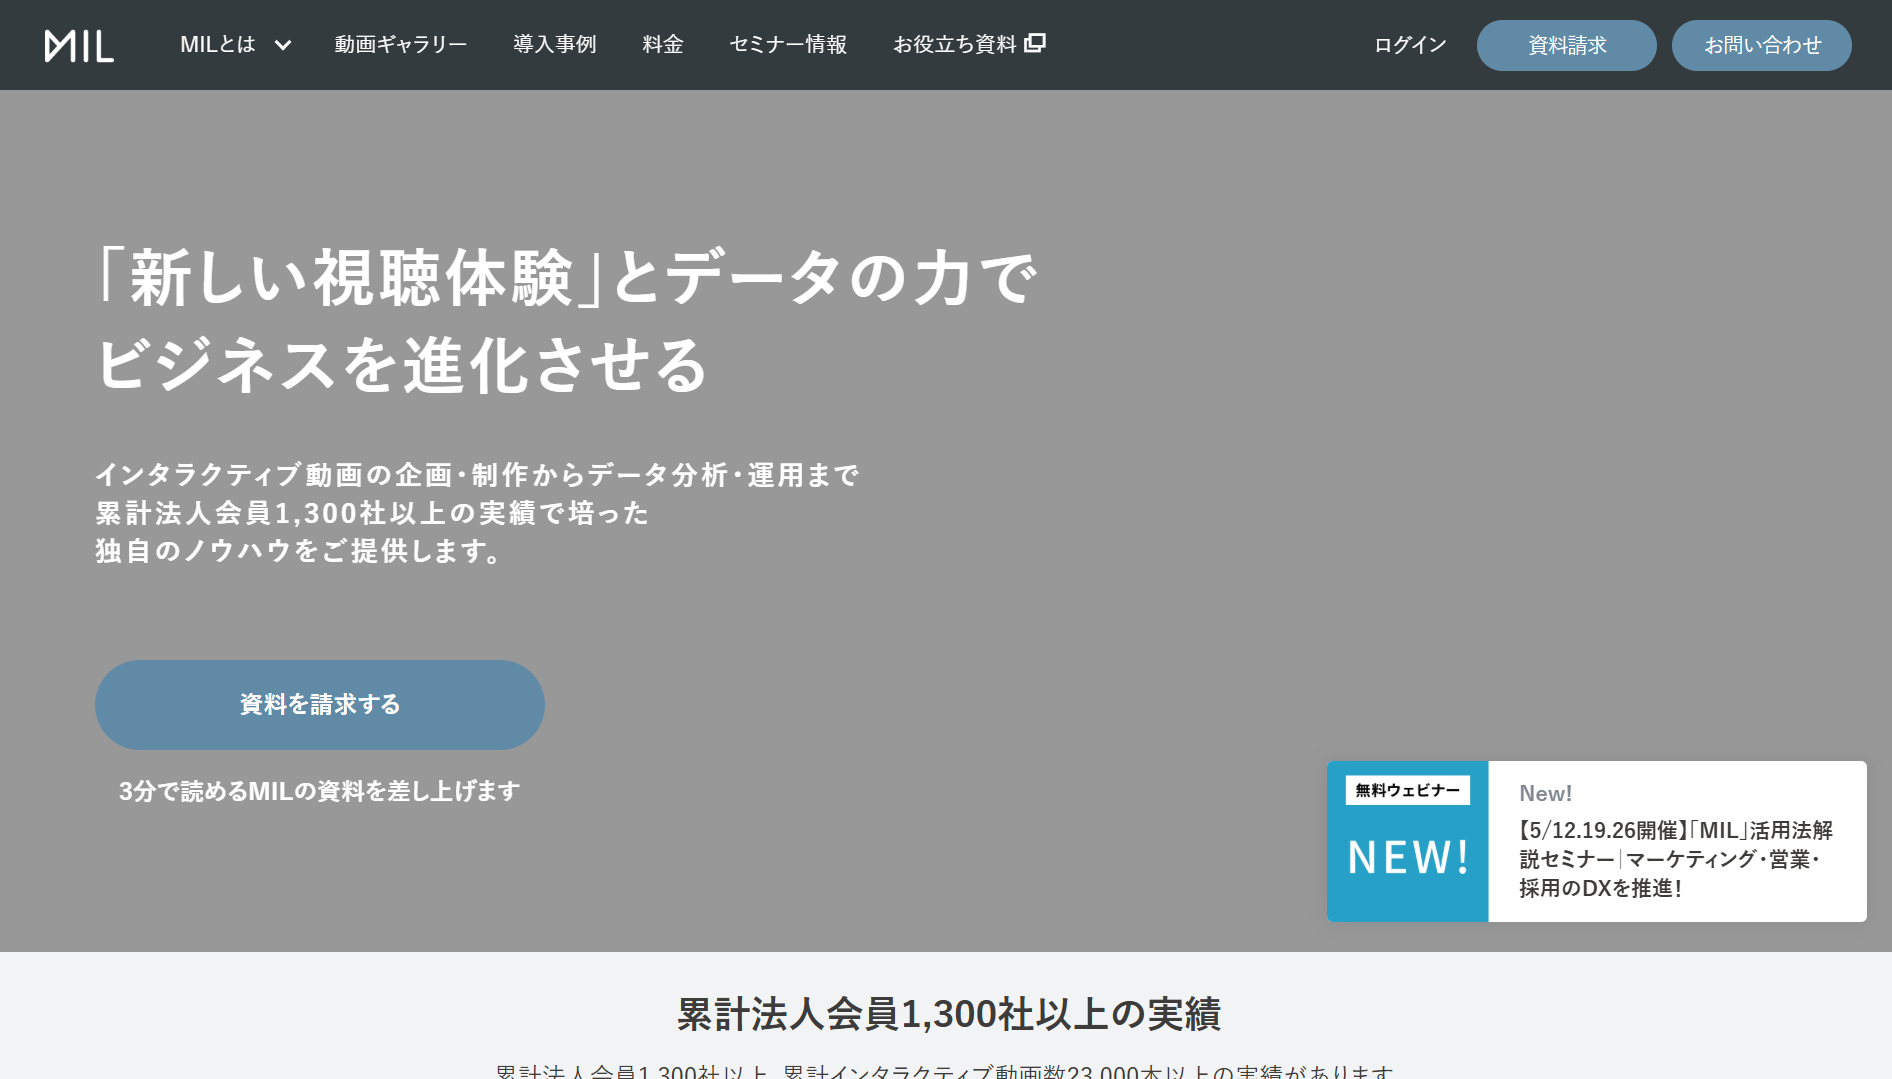Click the New! label in announcement card
Image resolution: width=1892 pixels, height=1079 pixels.
coord(1546,793)
